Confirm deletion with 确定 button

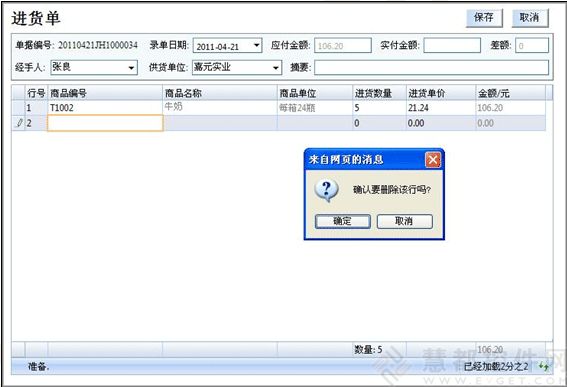[342, 221]
